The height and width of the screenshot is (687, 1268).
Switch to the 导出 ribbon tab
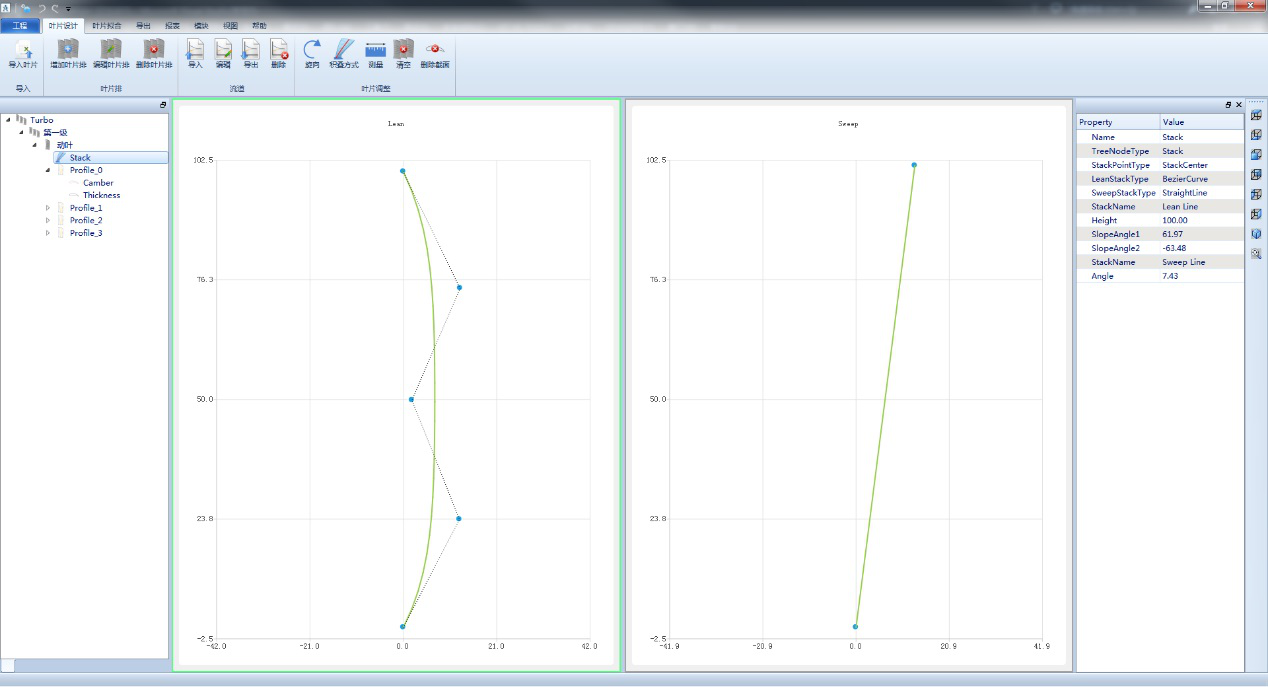143,25
